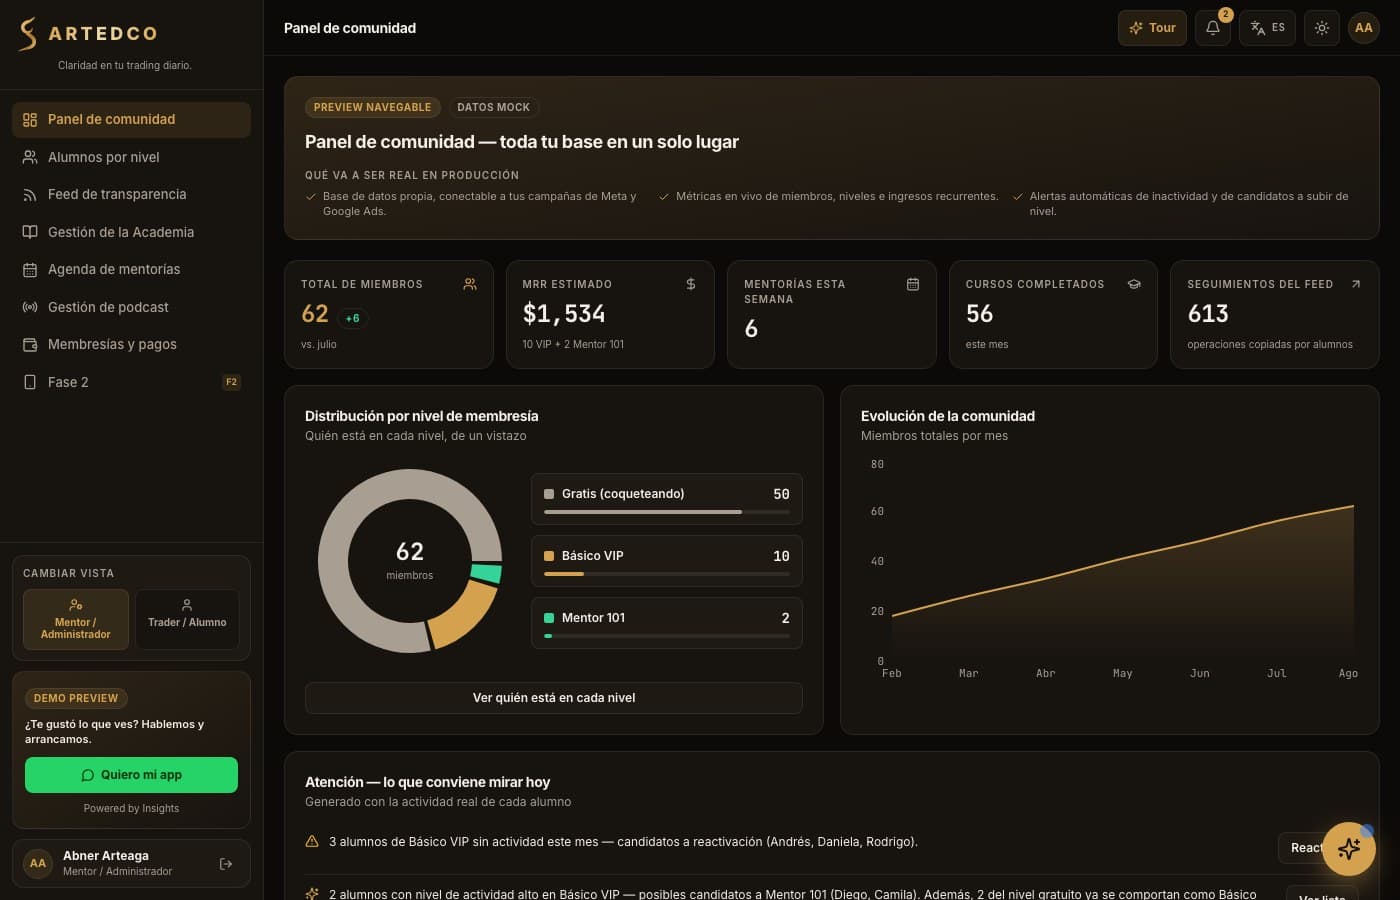This screenshot has width=1400, height=900.
Task: Click dollar icon on MRR estimado card
Action: pos(691,284)
